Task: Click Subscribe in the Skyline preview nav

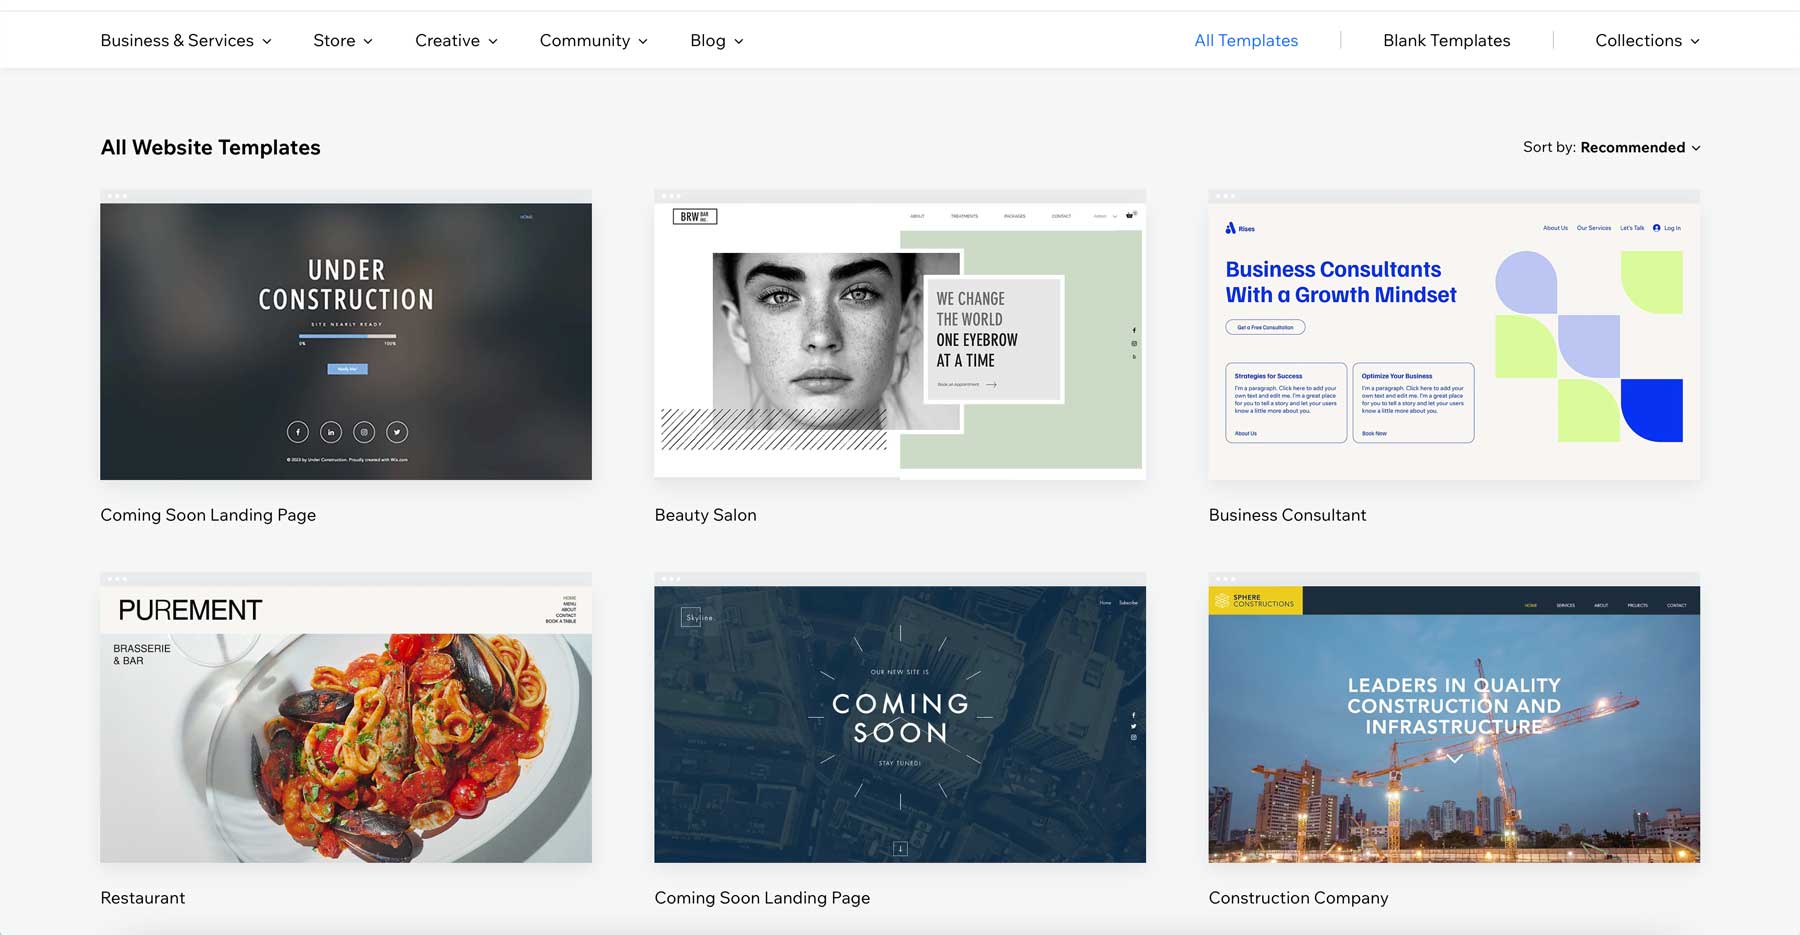Action: pyautogui.click(x=1129, y=603)
